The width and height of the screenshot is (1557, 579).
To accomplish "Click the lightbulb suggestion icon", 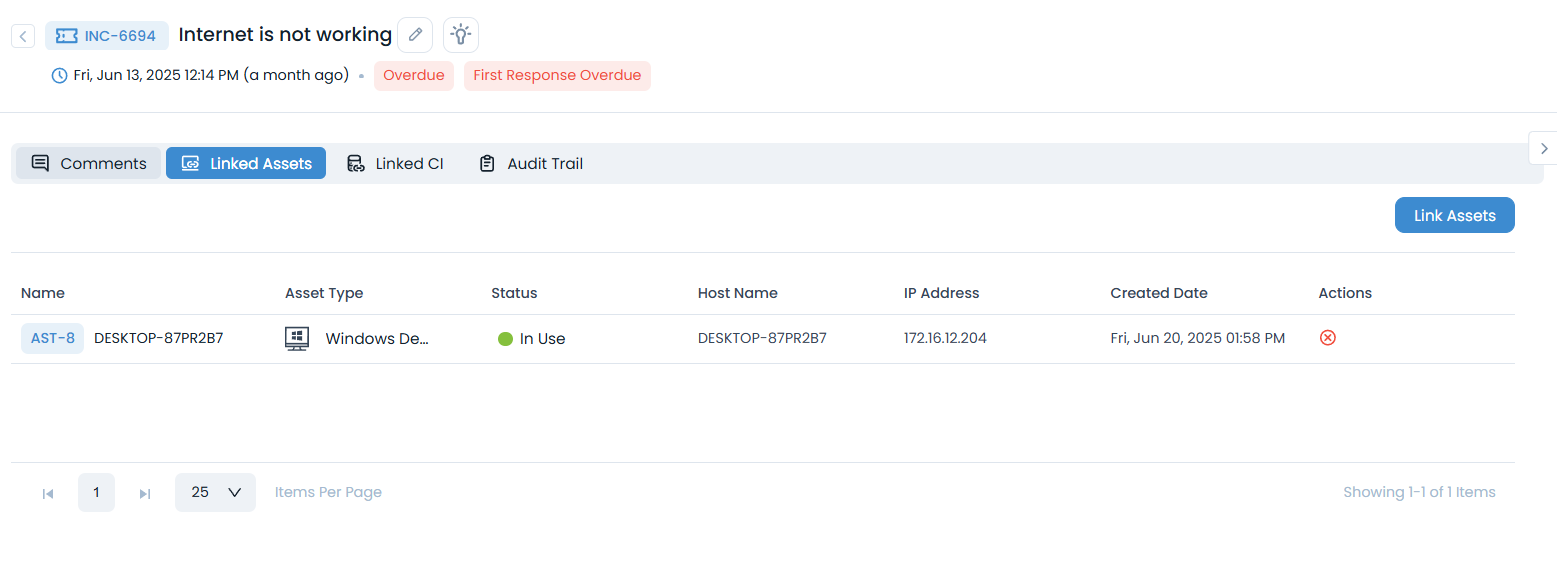I will click(x=460, y=35).
